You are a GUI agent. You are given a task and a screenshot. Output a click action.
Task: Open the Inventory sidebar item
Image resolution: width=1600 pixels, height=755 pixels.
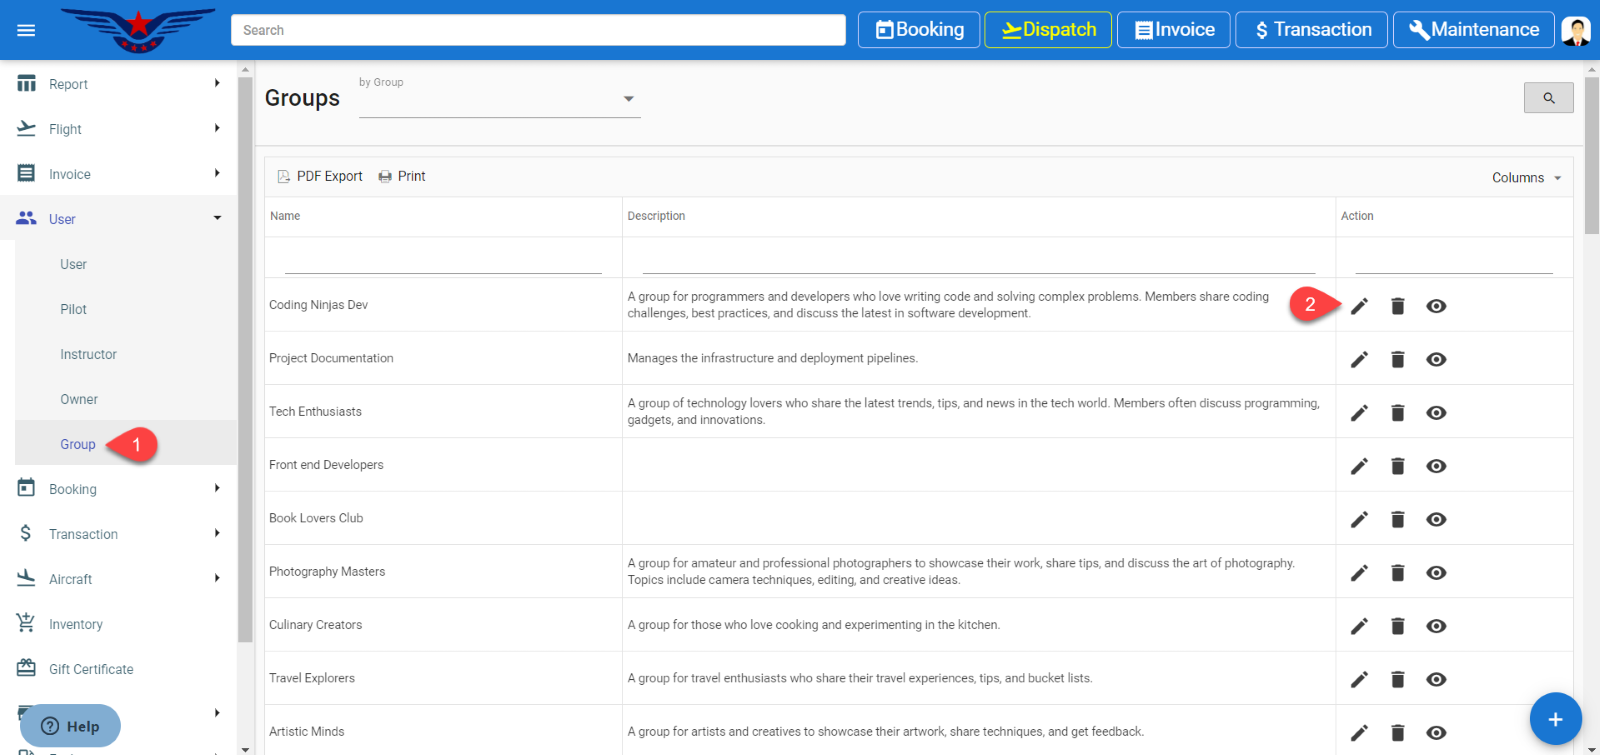(76, 624)
